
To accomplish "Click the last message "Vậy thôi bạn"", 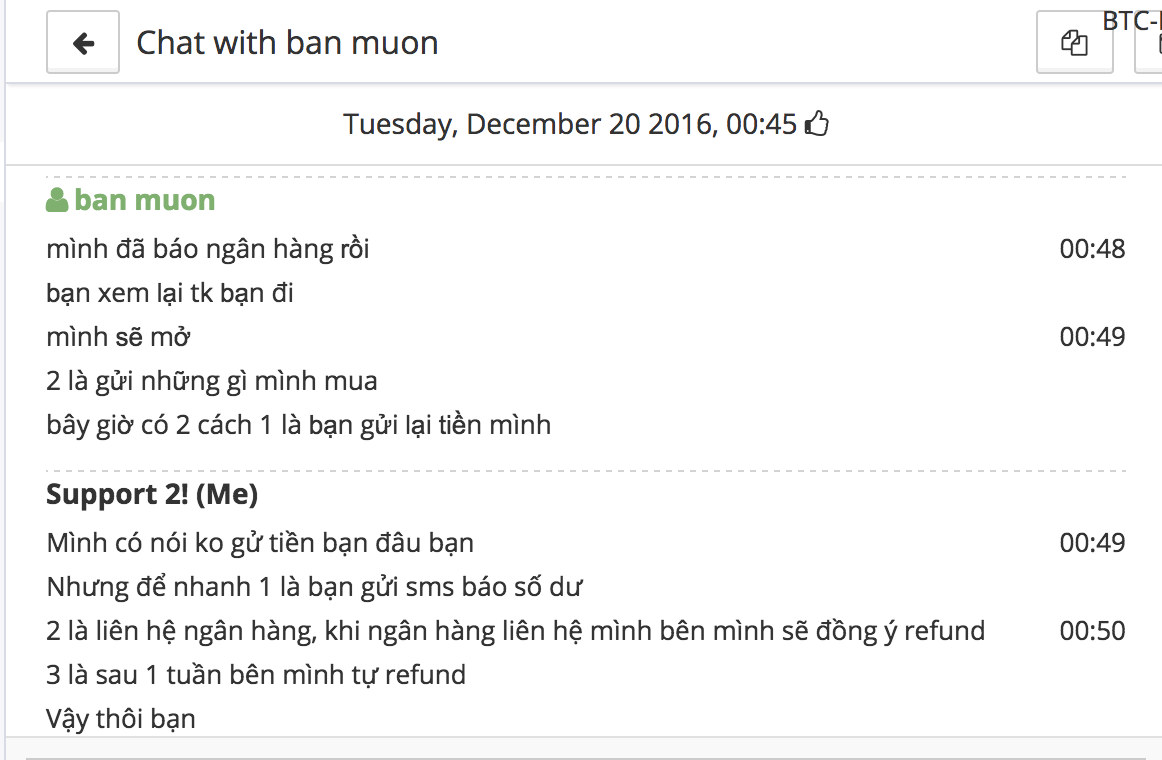I will 121,719.
